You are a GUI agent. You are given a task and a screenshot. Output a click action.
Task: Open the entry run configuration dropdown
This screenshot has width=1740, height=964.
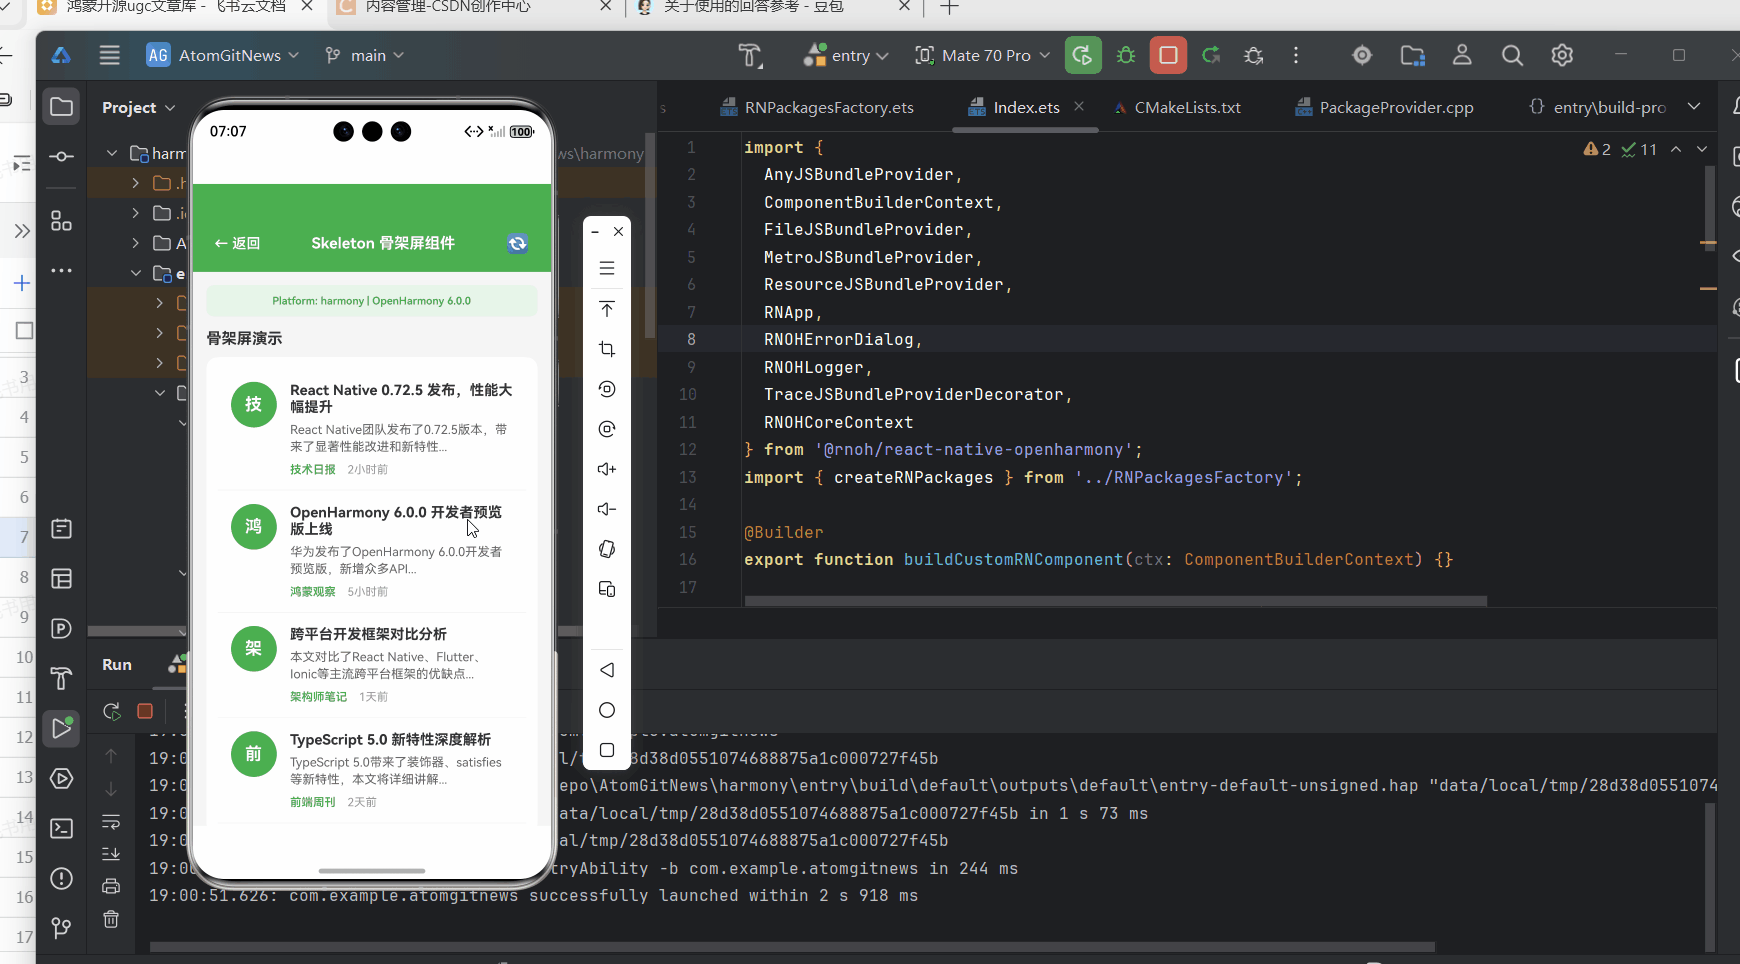click(x=846, y=55)
